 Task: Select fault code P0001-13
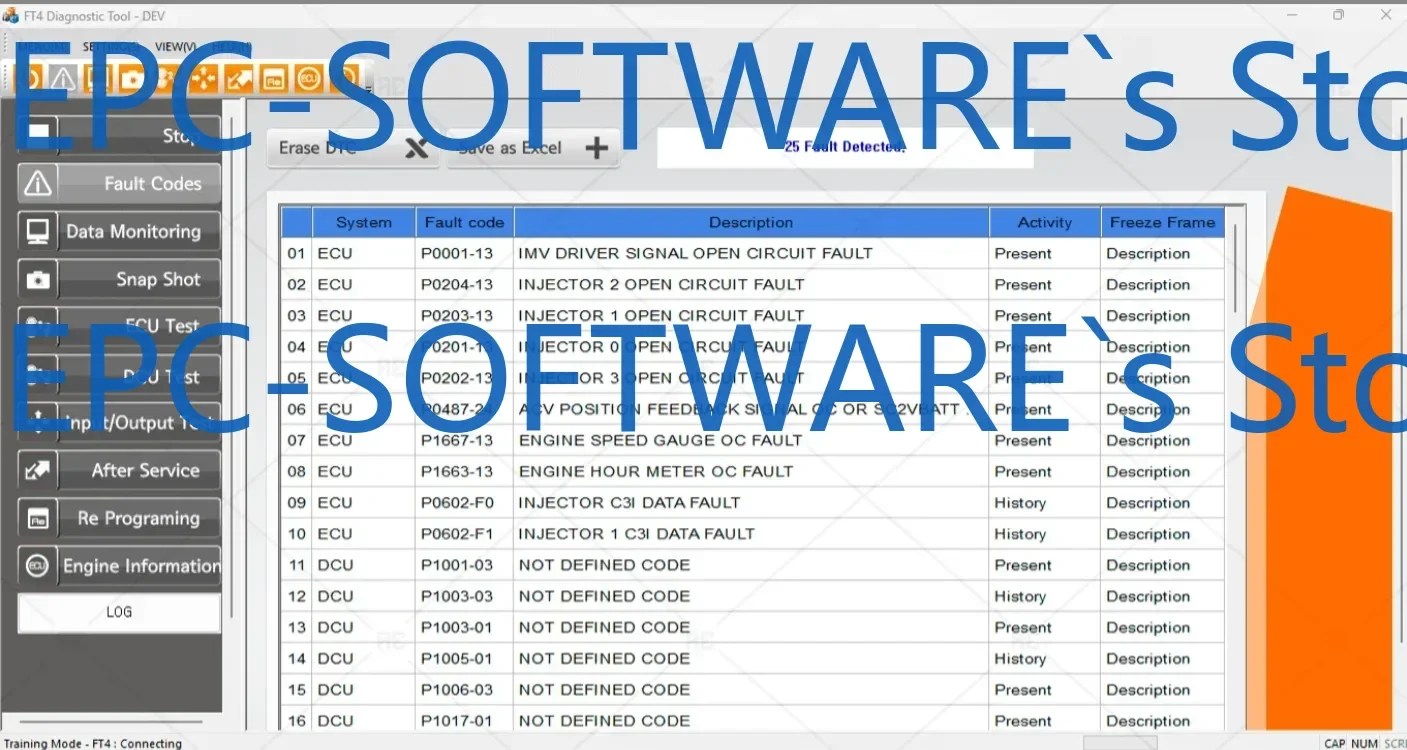(457, 253)
